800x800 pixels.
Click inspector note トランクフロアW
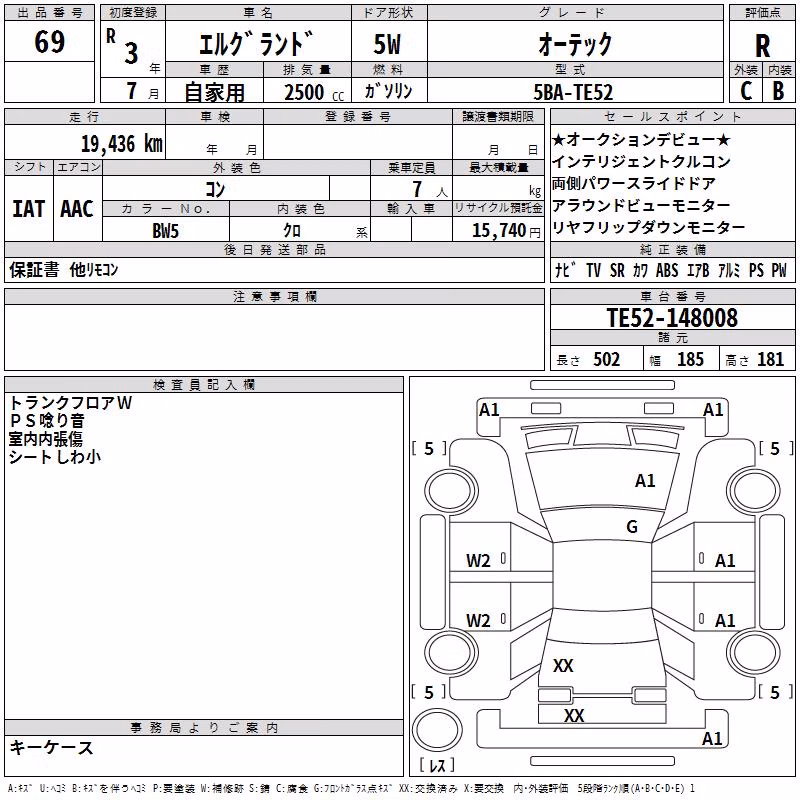coord(70,403)
